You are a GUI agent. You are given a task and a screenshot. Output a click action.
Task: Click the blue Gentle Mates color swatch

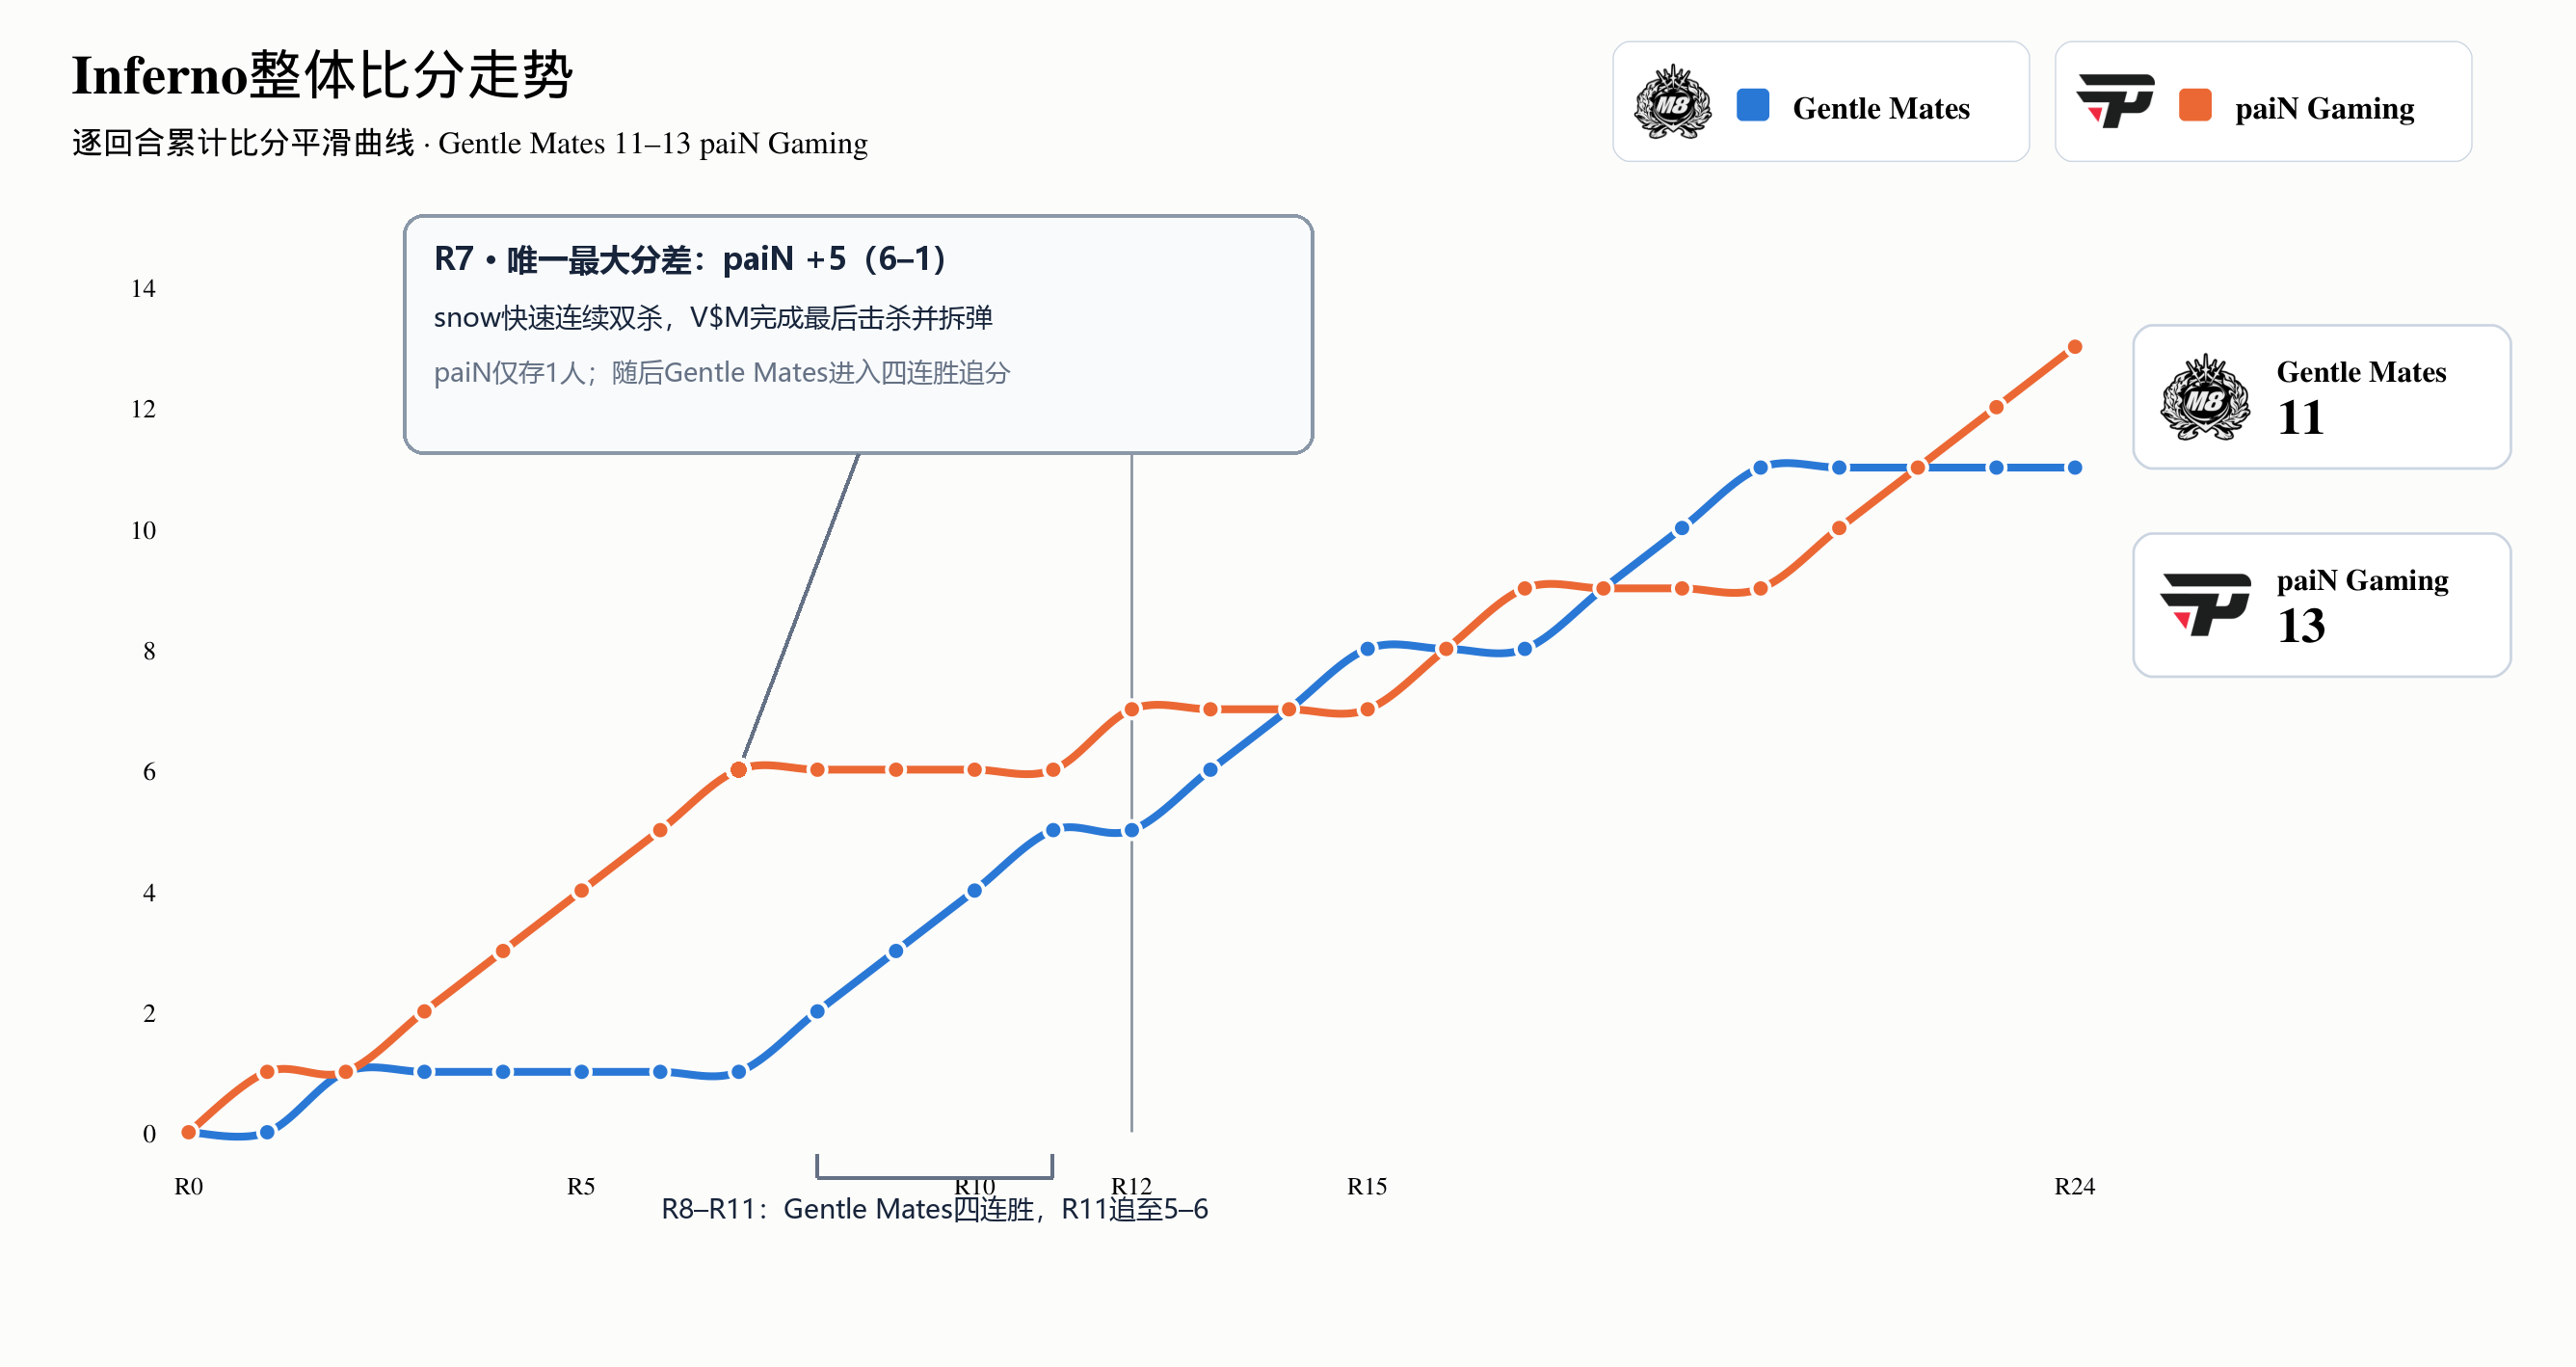coord(1753,105)
